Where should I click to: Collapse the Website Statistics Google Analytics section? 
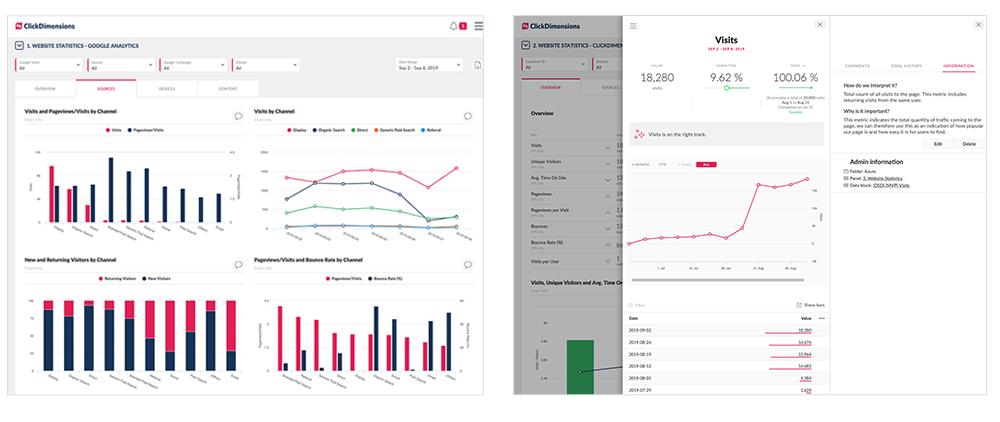coord(19,46)
